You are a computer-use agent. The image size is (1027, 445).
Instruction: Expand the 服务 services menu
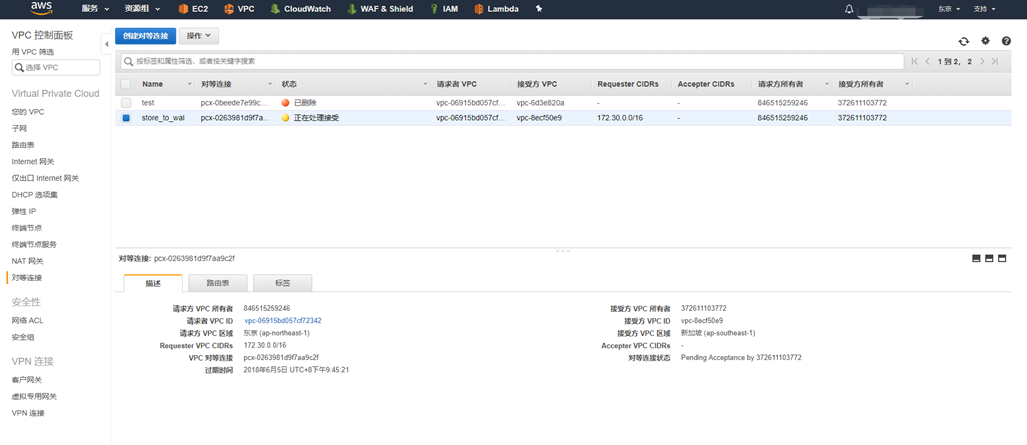point(95,9)
